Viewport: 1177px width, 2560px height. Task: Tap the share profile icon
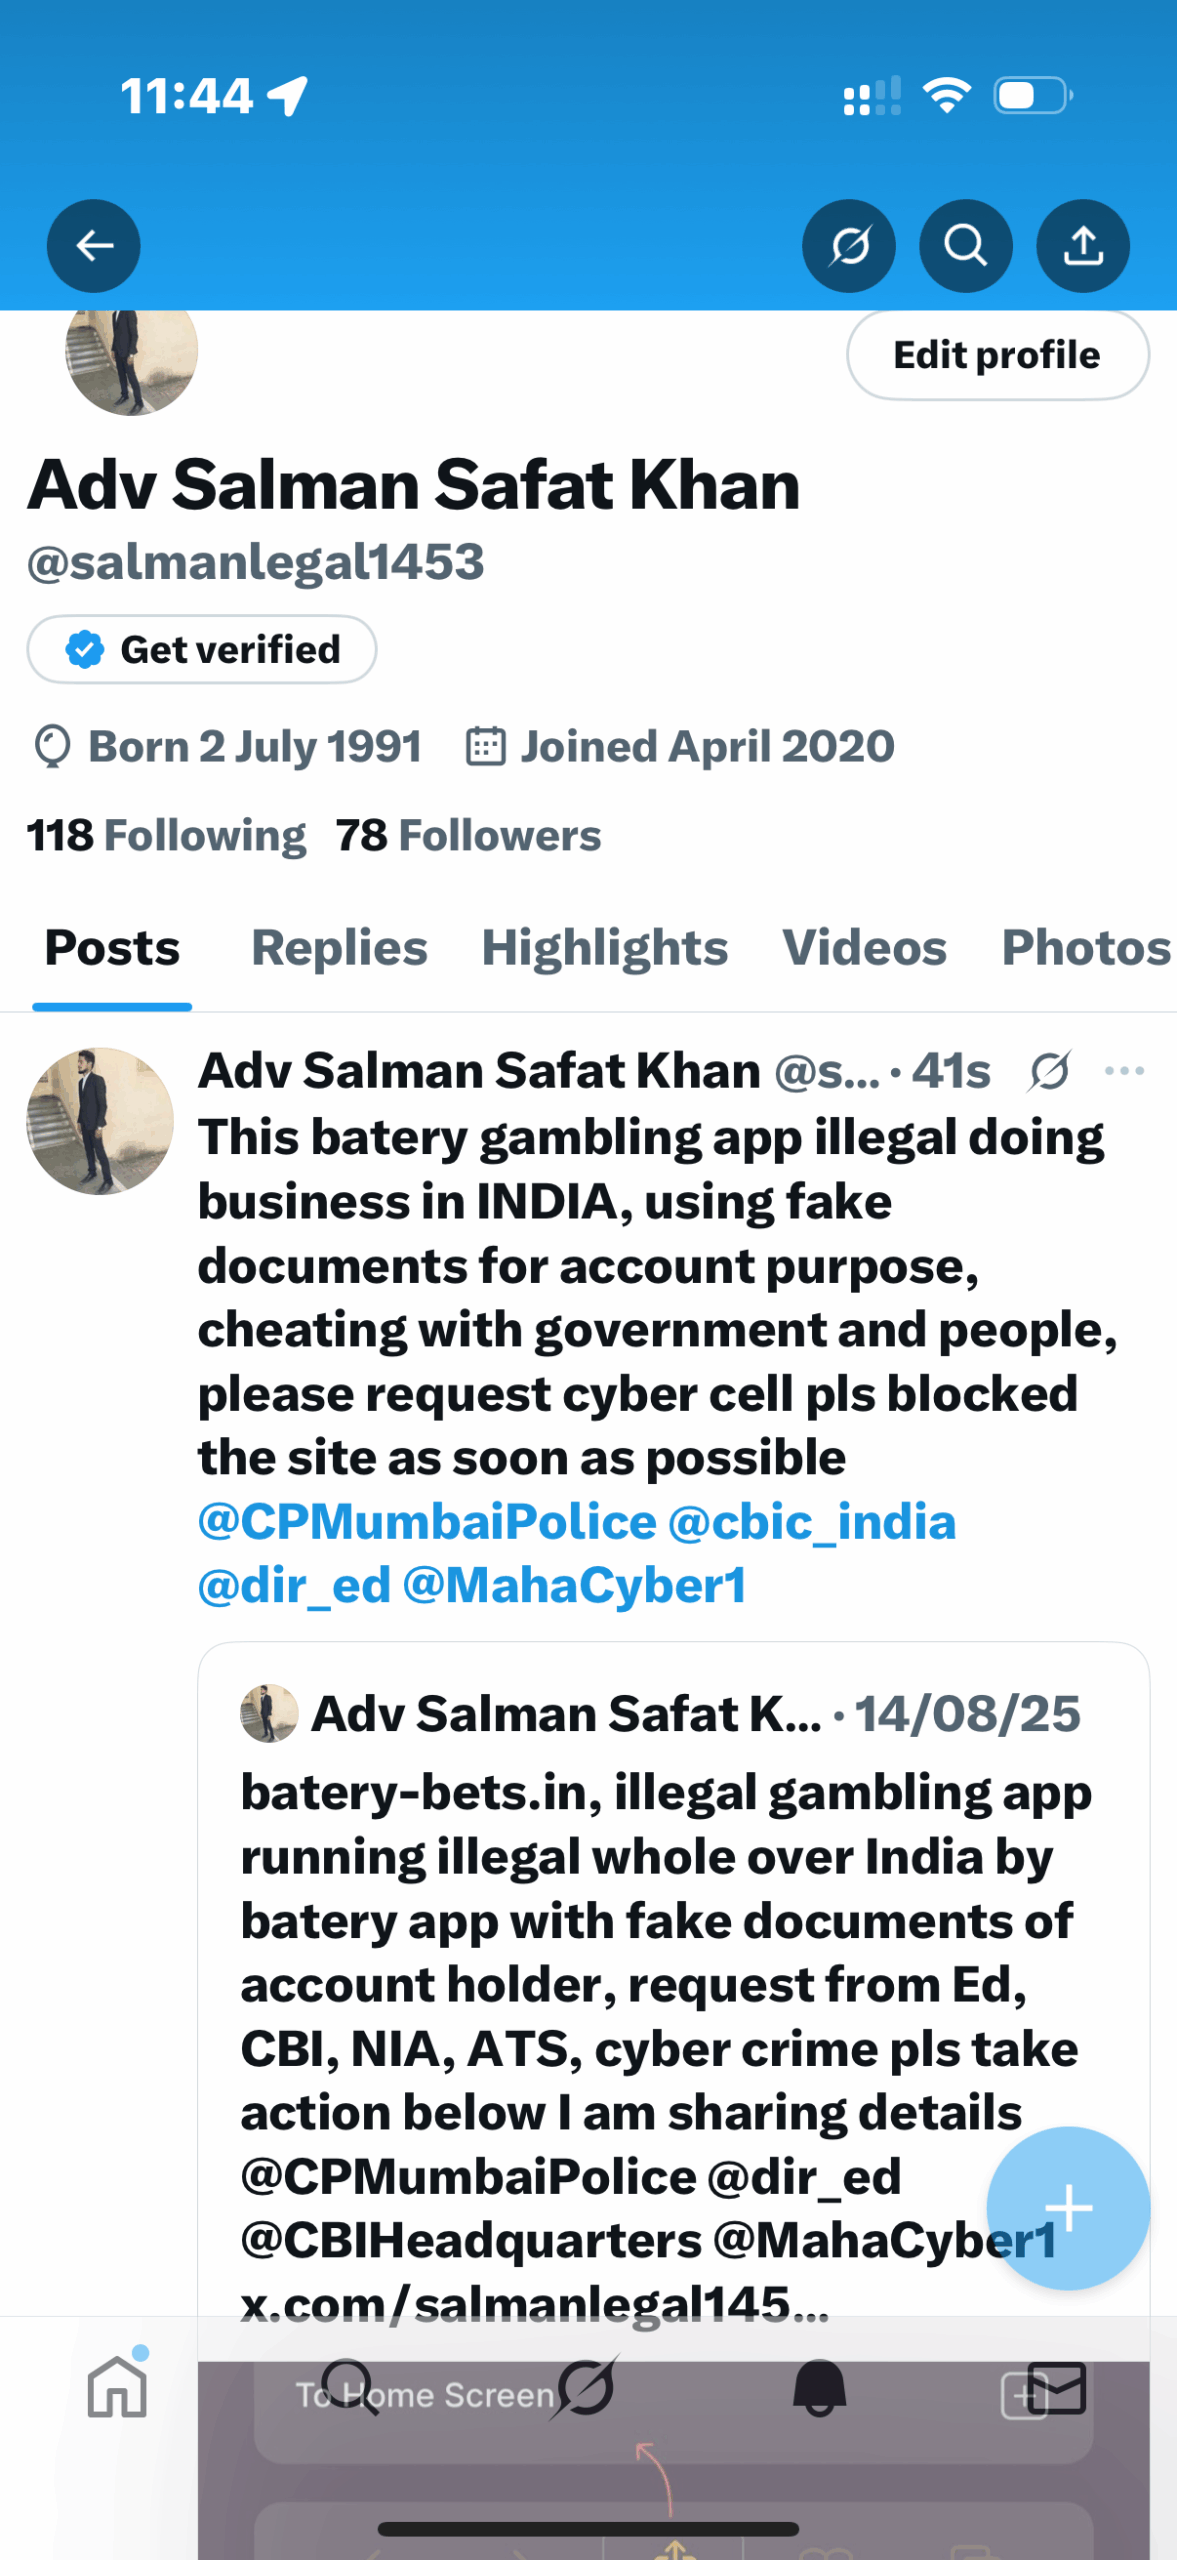coord(1082,246)
